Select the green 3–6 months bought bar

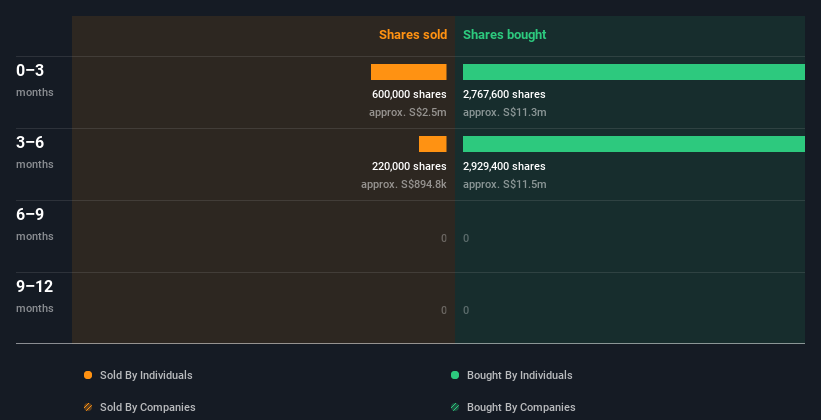tap(634, 144)
